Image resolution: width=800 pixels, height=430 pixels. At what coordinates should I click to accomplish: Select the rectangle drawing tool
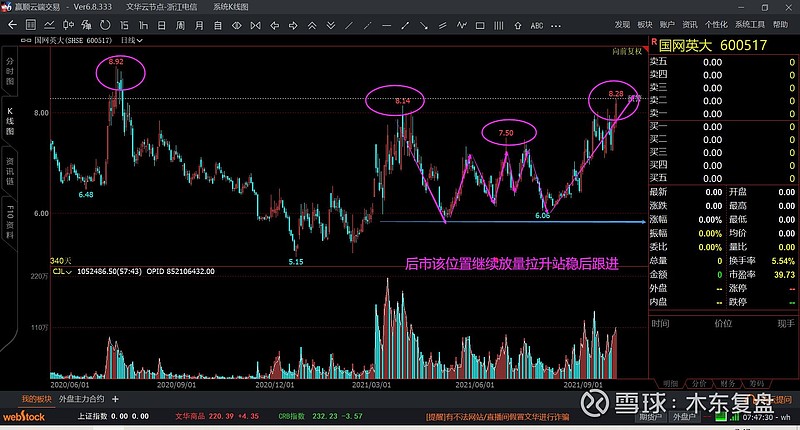click(x=480, y=25)
